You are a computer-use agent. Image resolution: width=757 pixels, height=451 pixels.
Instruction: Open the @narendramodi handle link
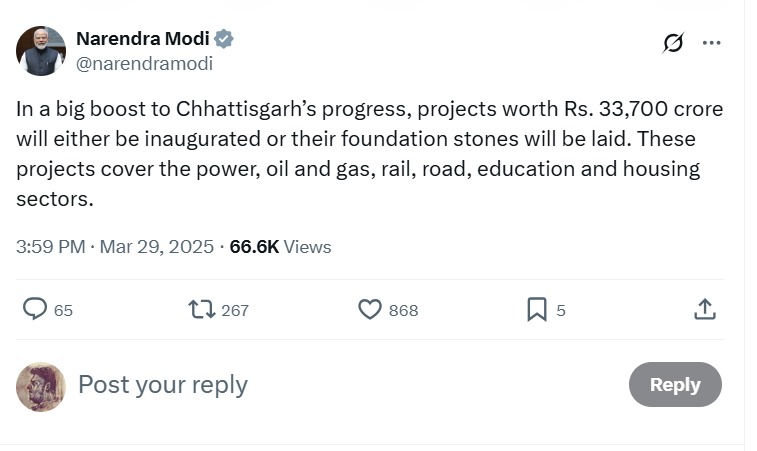(x=144, y=63)
